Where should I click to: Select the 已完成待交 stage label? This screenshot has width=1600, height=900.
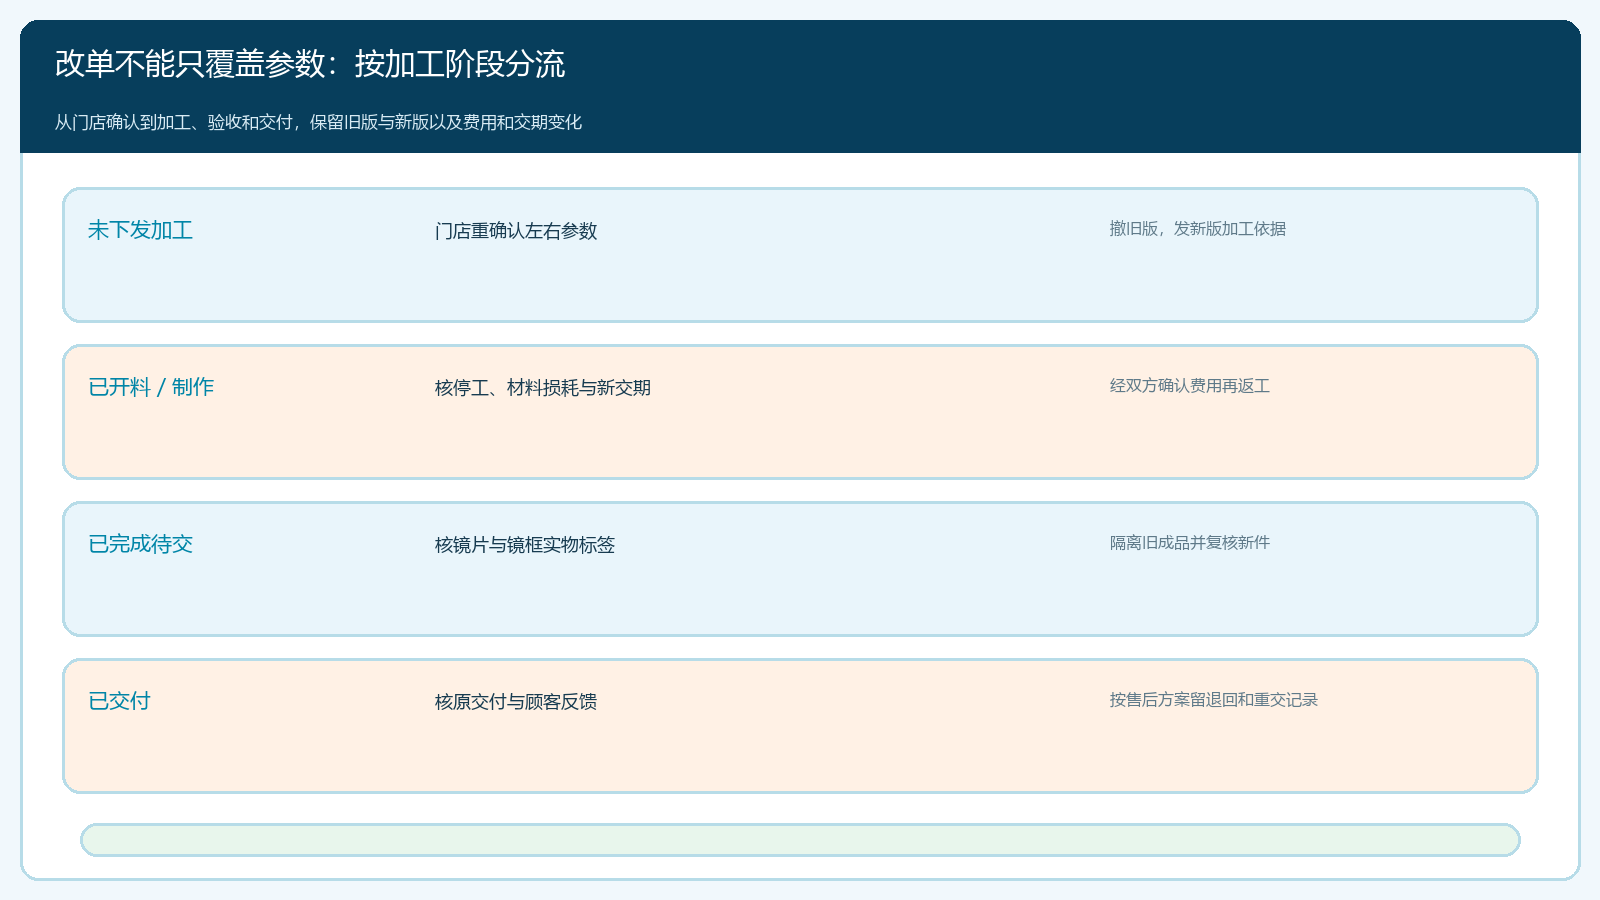[x=140, y=544]
